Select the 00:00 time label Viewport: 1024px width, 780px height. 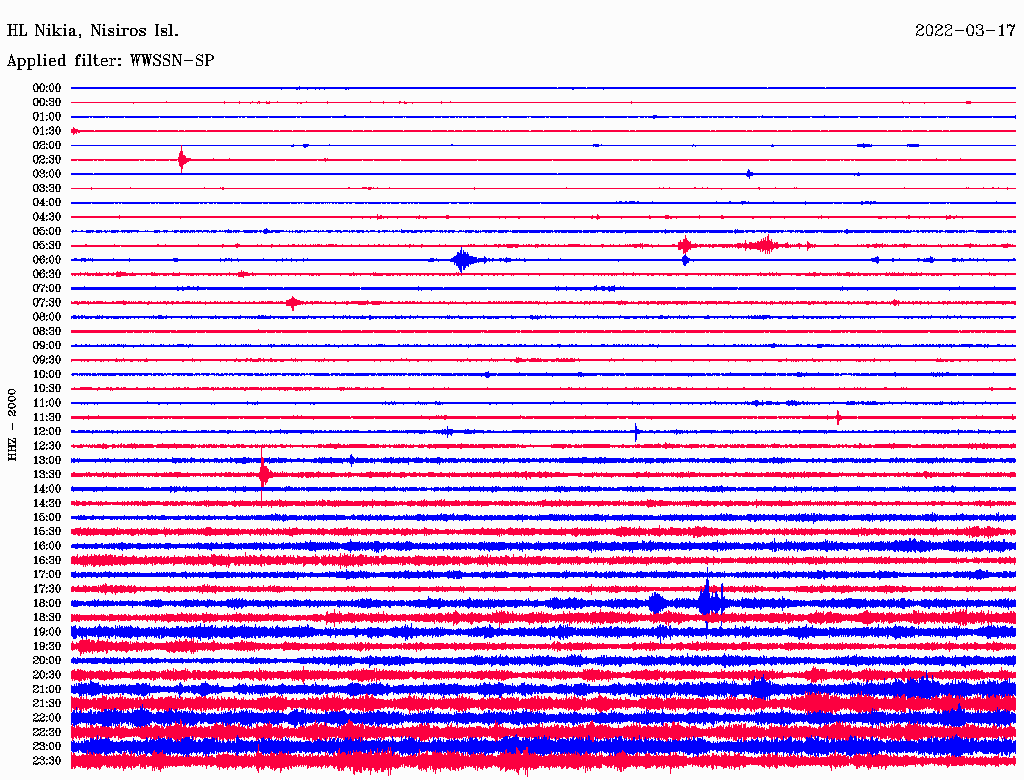point(47,88)
